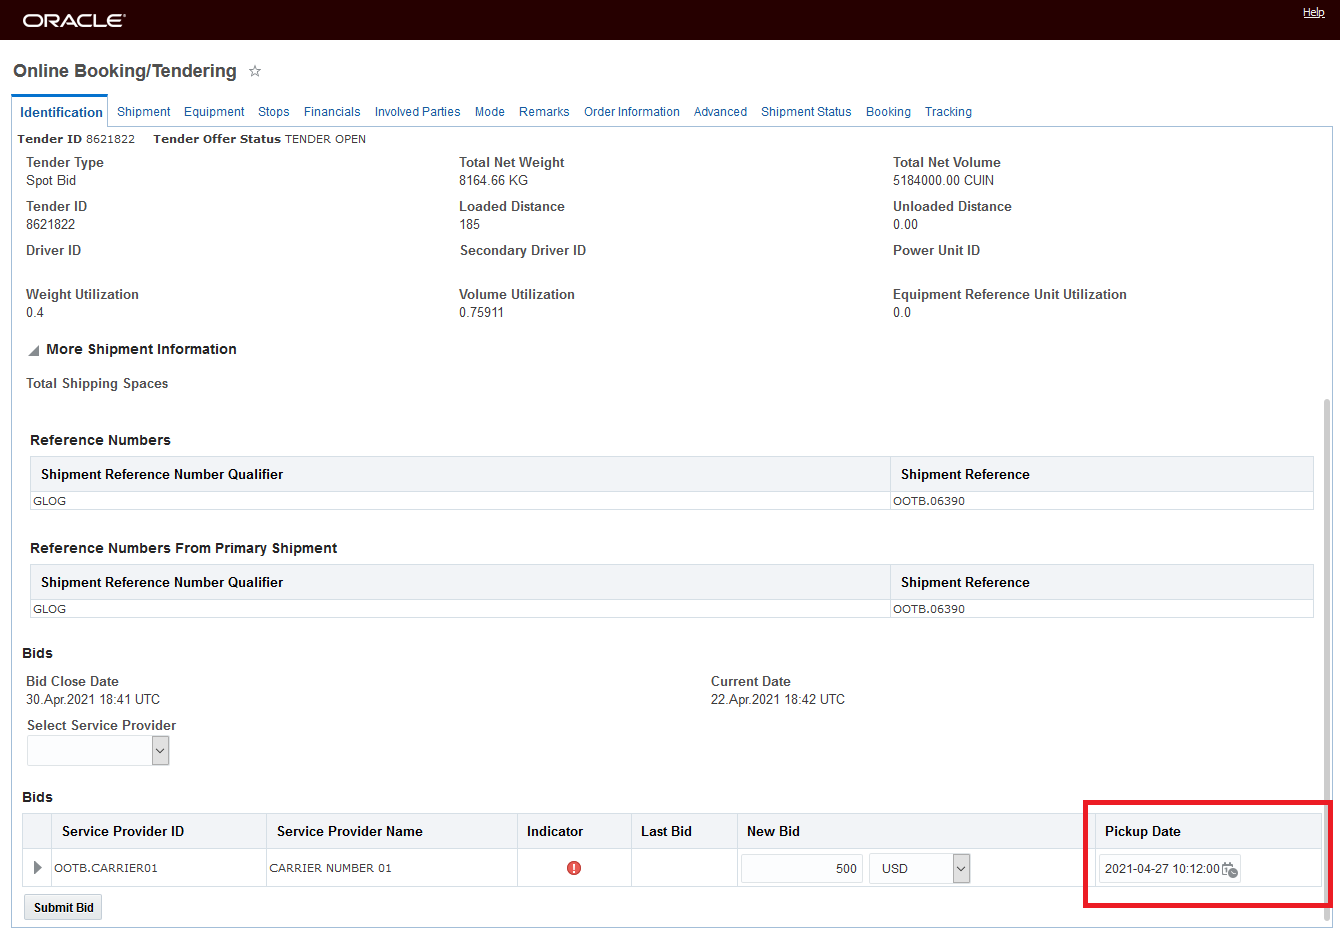The image size is (1340, 945).
Task: Go to the Equipment tab
Action: 214,112
